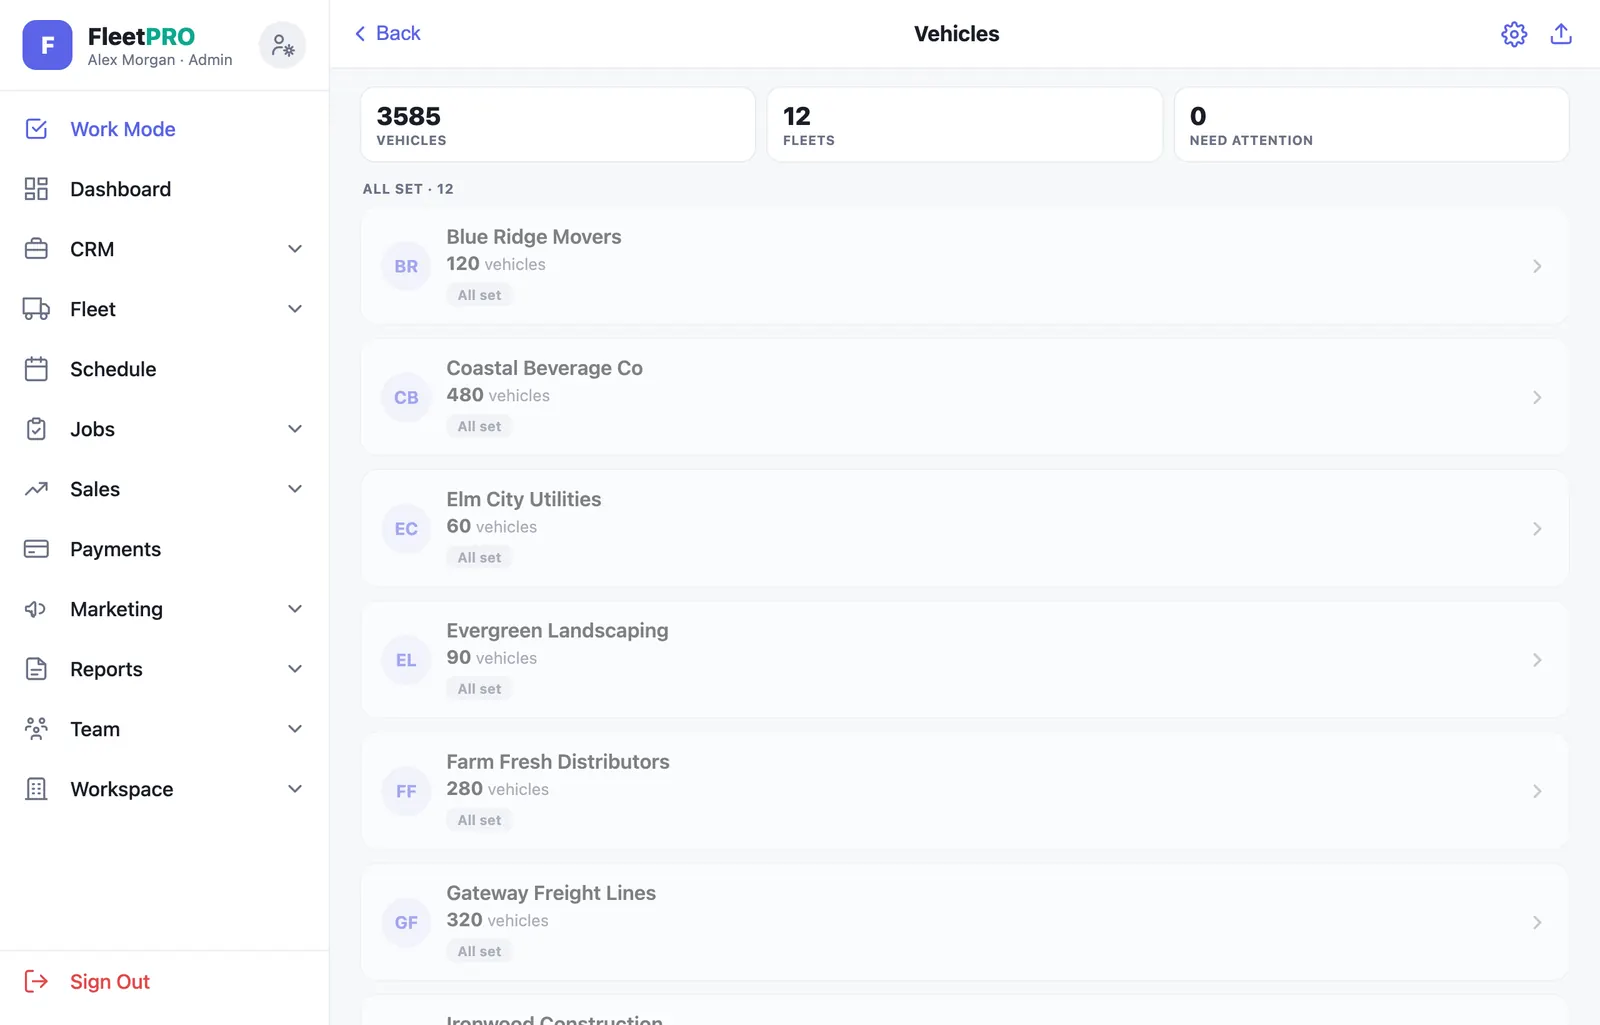1600x1025 pixels.
Task: Click the CRM briefcase icon
Action: click(x=36, y=249)
